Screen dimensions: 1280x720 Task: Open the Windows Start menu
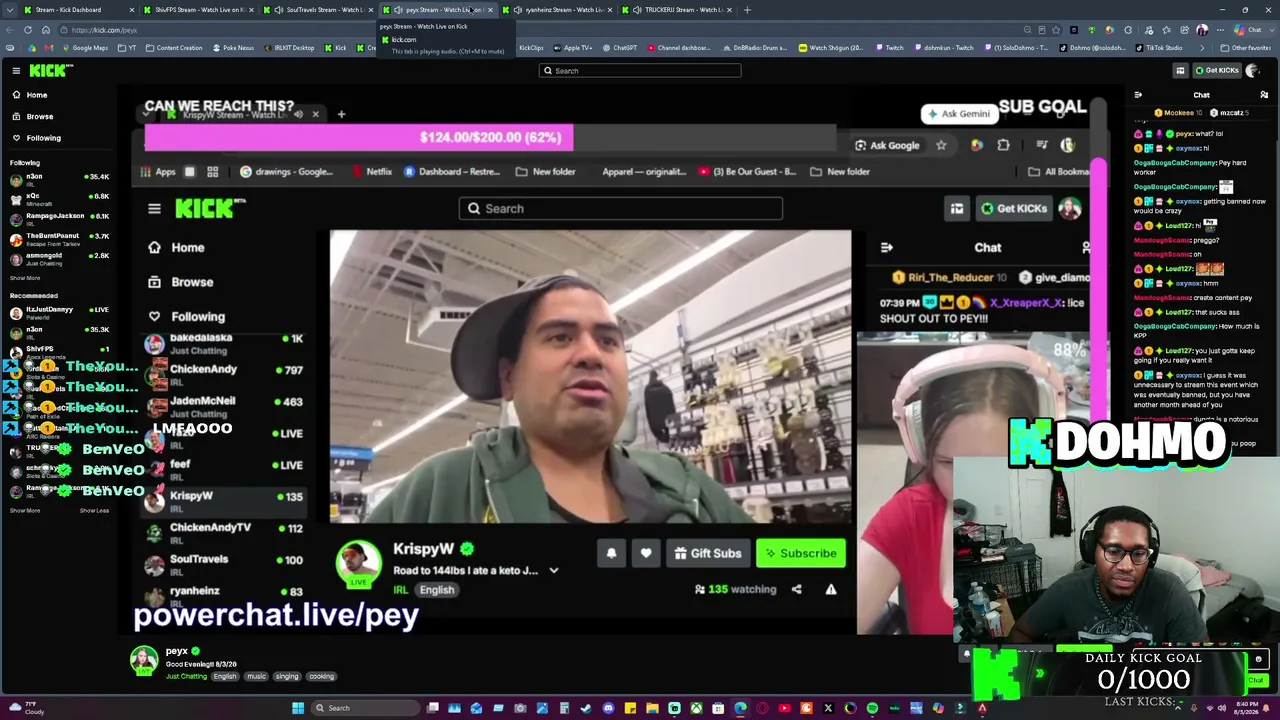[x=298, y=708]
